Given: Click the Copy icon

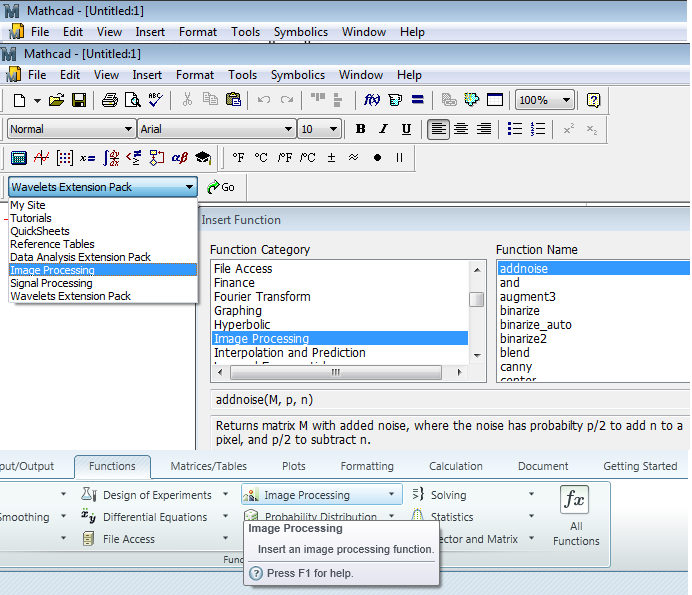Looking at the screenshot, I should 210,99.
